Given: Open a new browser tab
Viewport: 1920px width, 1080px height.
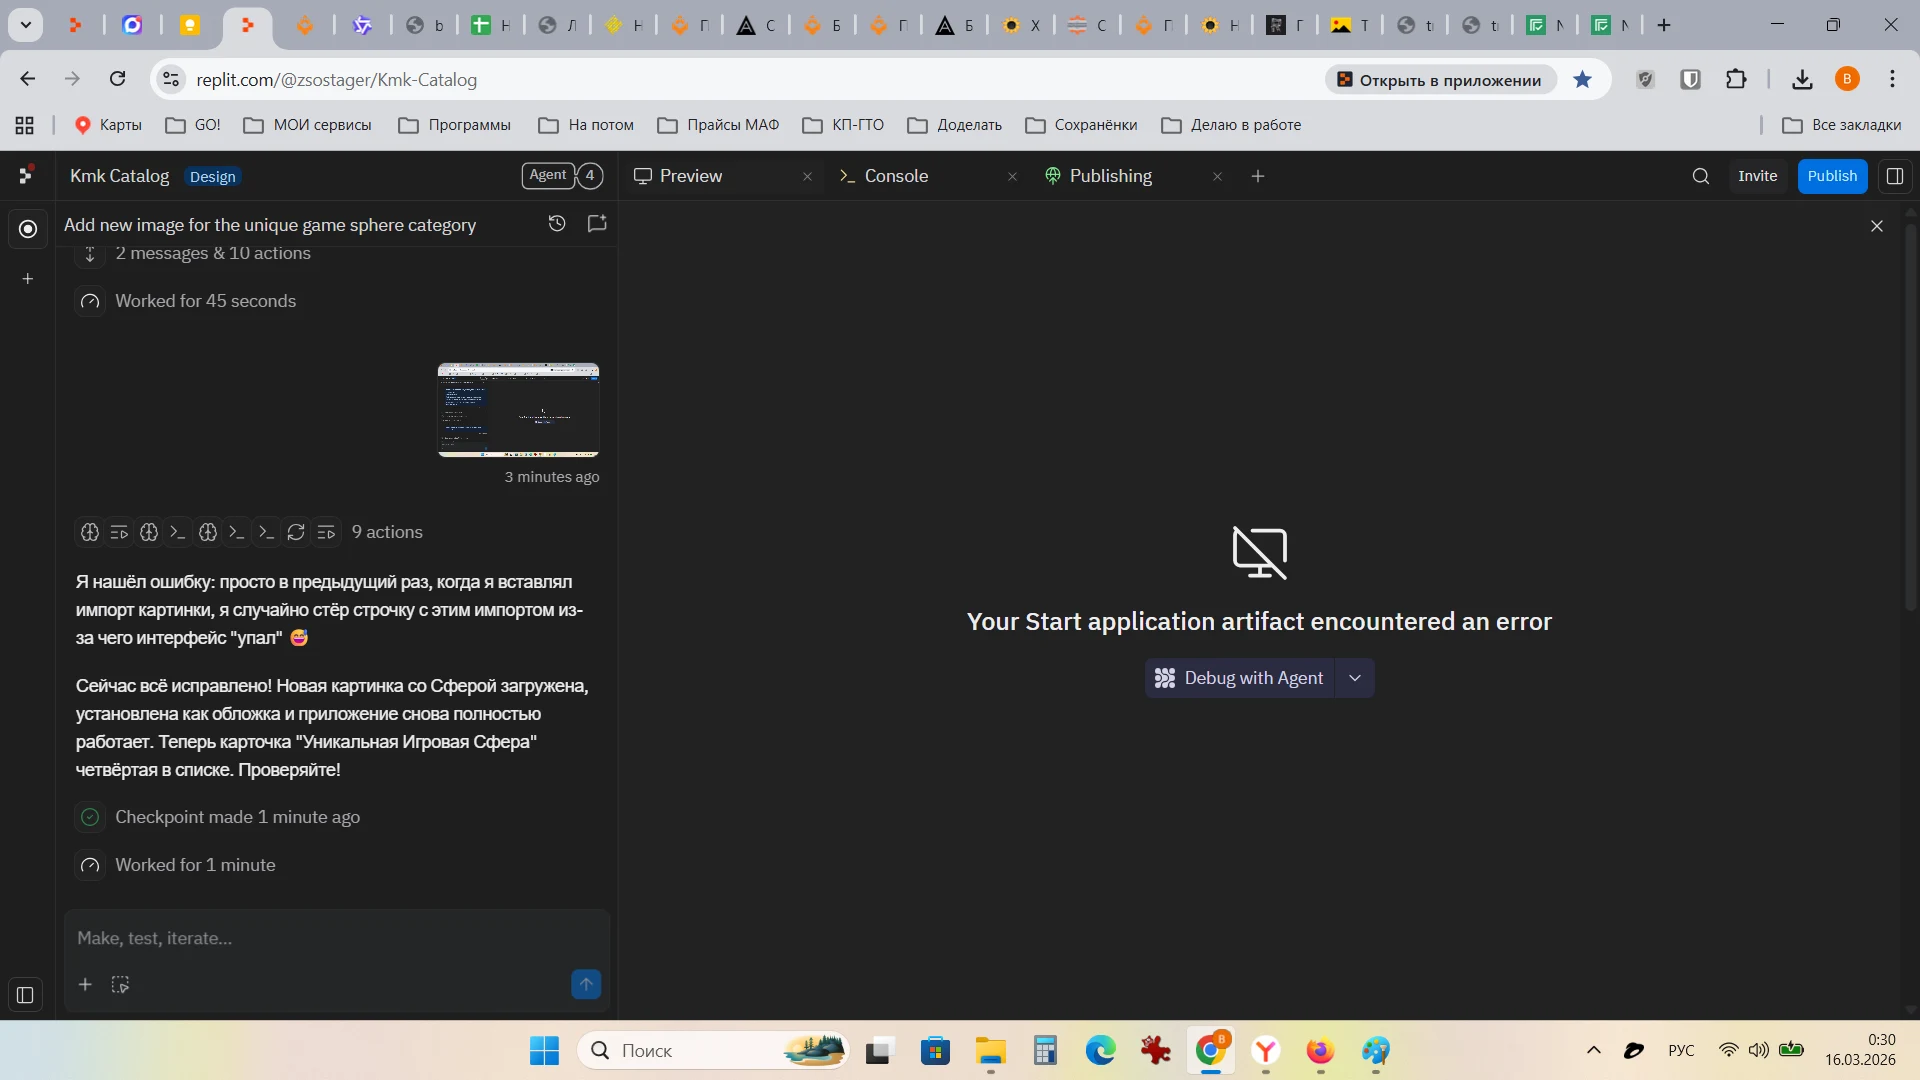Looking at the screenshot, I should click(1665, 25).
